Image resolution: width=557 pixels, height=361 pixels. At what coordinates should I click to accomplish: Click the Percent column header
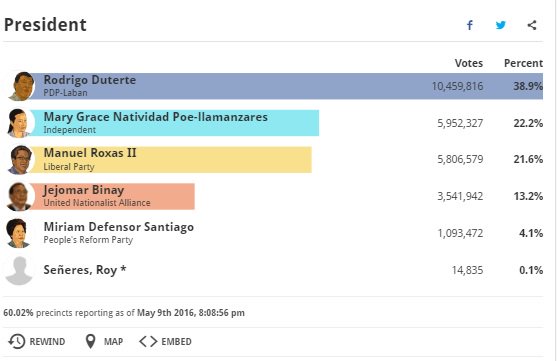[x=523, y=63]
